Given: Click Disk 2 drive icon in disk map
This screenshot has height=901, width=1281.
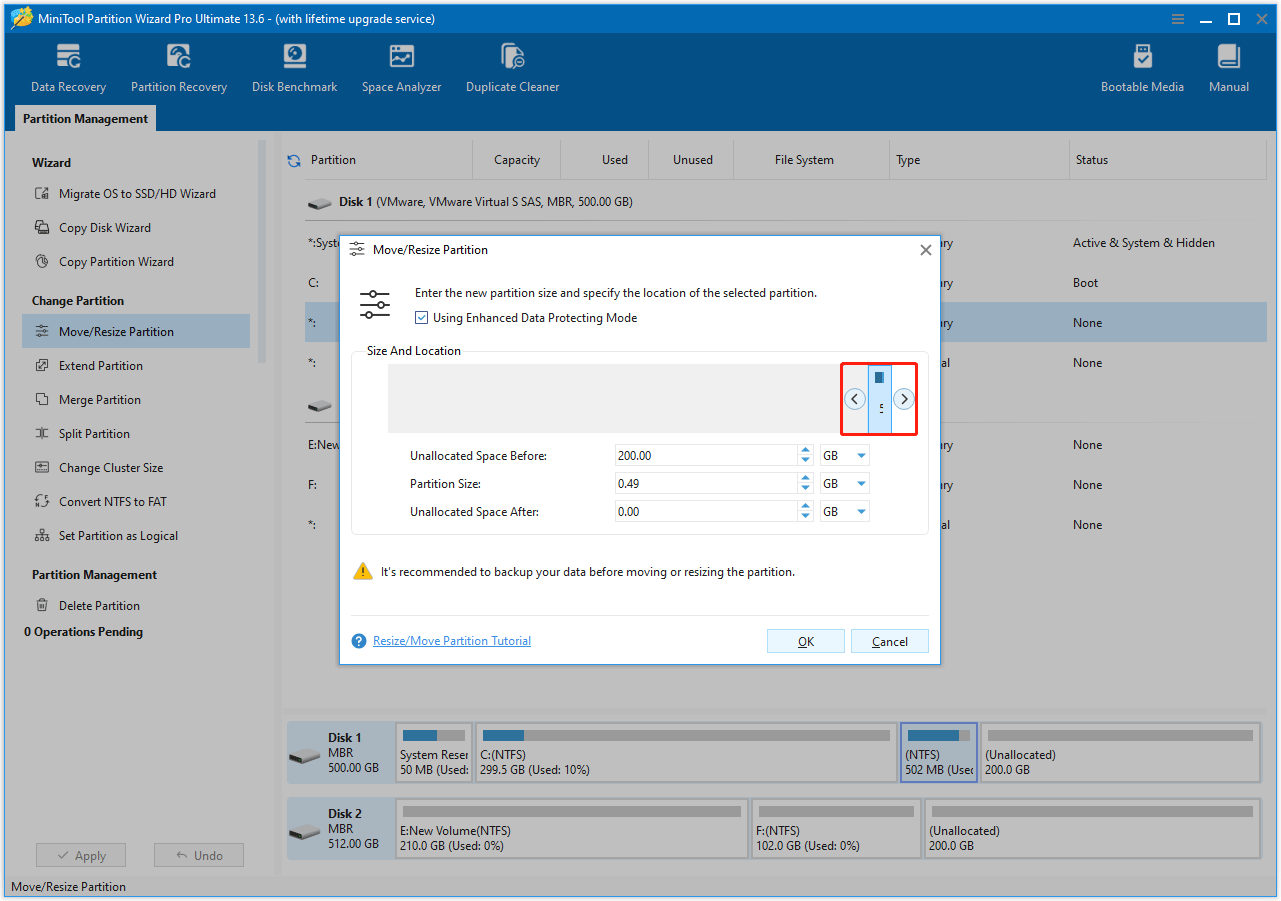Looking at the screenshot, I should click(x=305, y=831).
